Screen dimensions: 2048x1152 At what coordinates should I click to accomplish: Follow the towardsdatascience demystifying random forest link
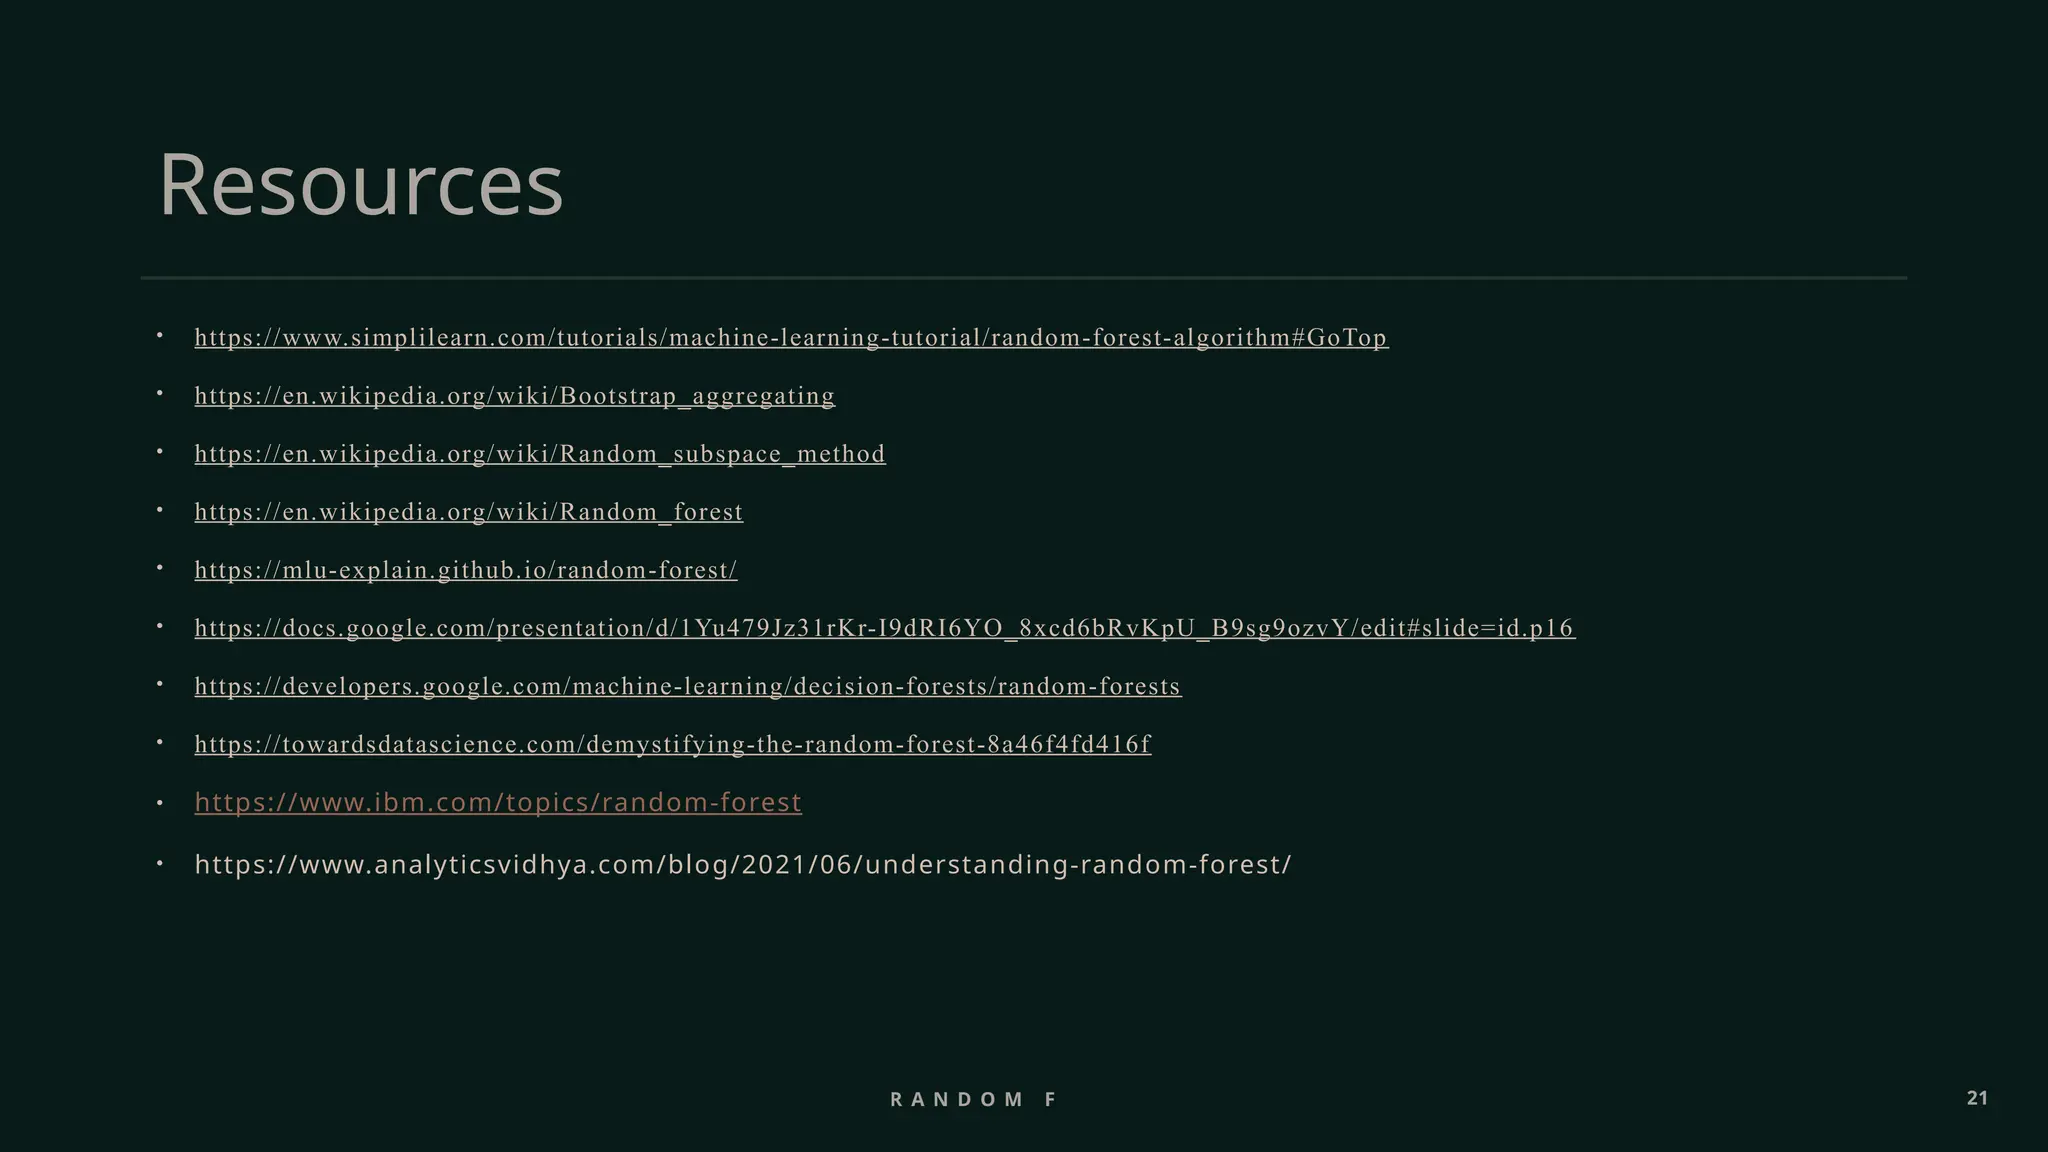[x=672, y=744]
